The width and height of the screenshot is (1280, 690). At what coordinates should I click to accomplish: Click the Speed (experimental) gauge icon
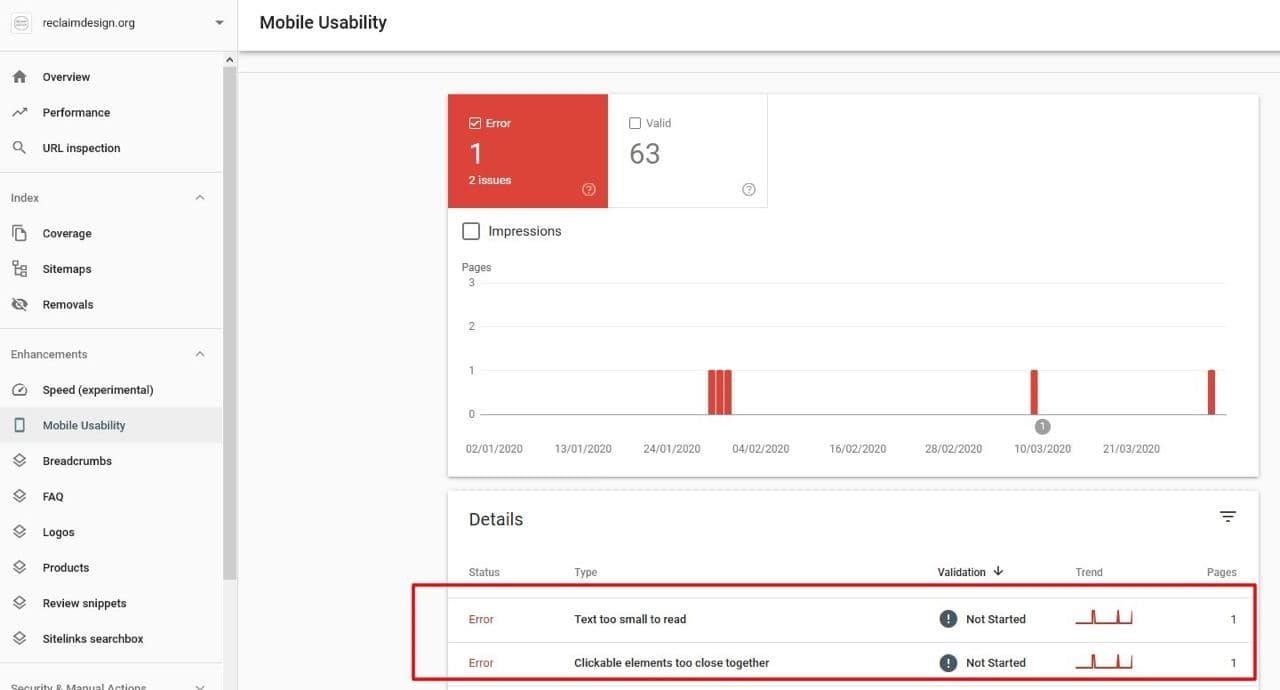tap(19, 390)
